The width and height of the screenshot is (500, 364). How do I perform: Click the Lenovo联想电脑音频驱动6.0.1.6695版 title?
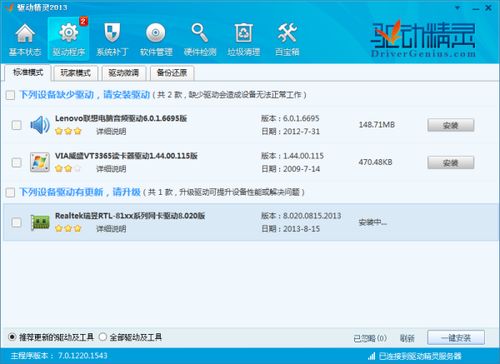(121, 118)
